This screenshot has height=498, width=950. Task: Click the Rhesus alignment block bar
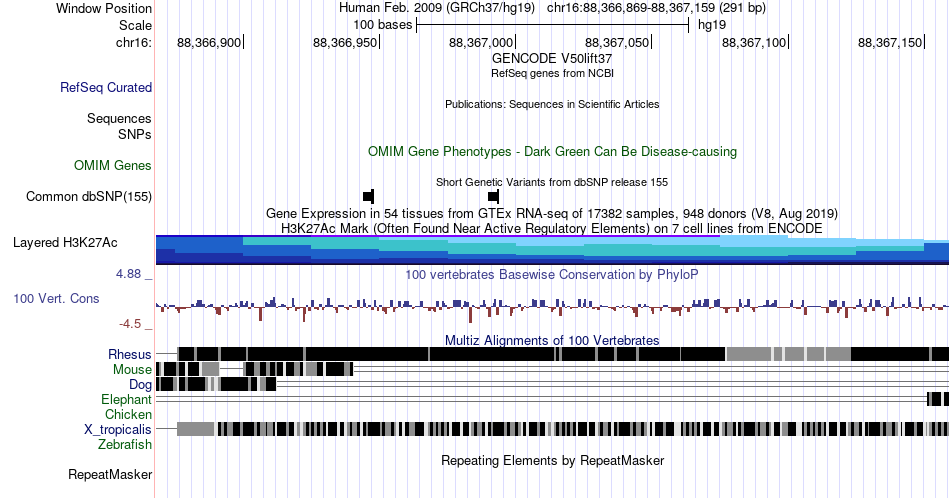click(x=563, y=354)
